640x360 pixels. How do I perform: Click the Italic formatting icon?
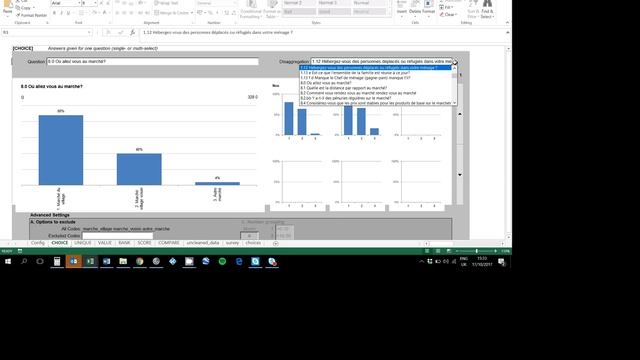61,13
